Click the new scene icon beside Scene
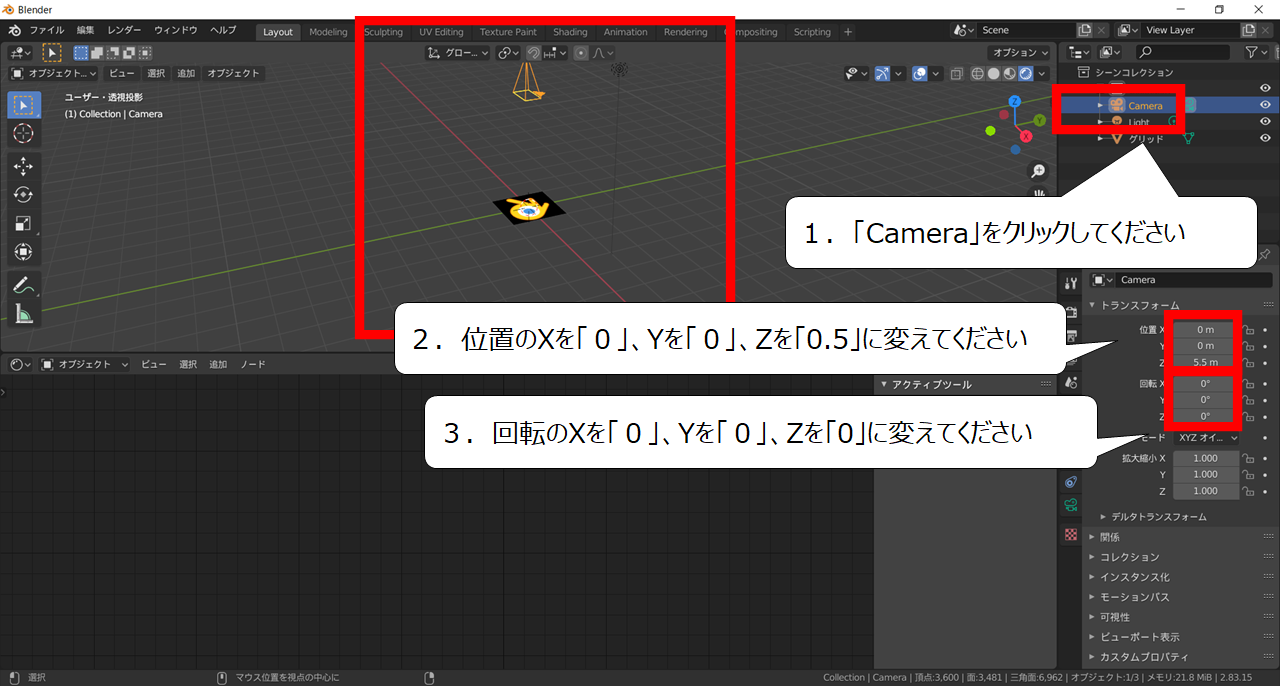 pyautogui.click(x=1085, y=31)
